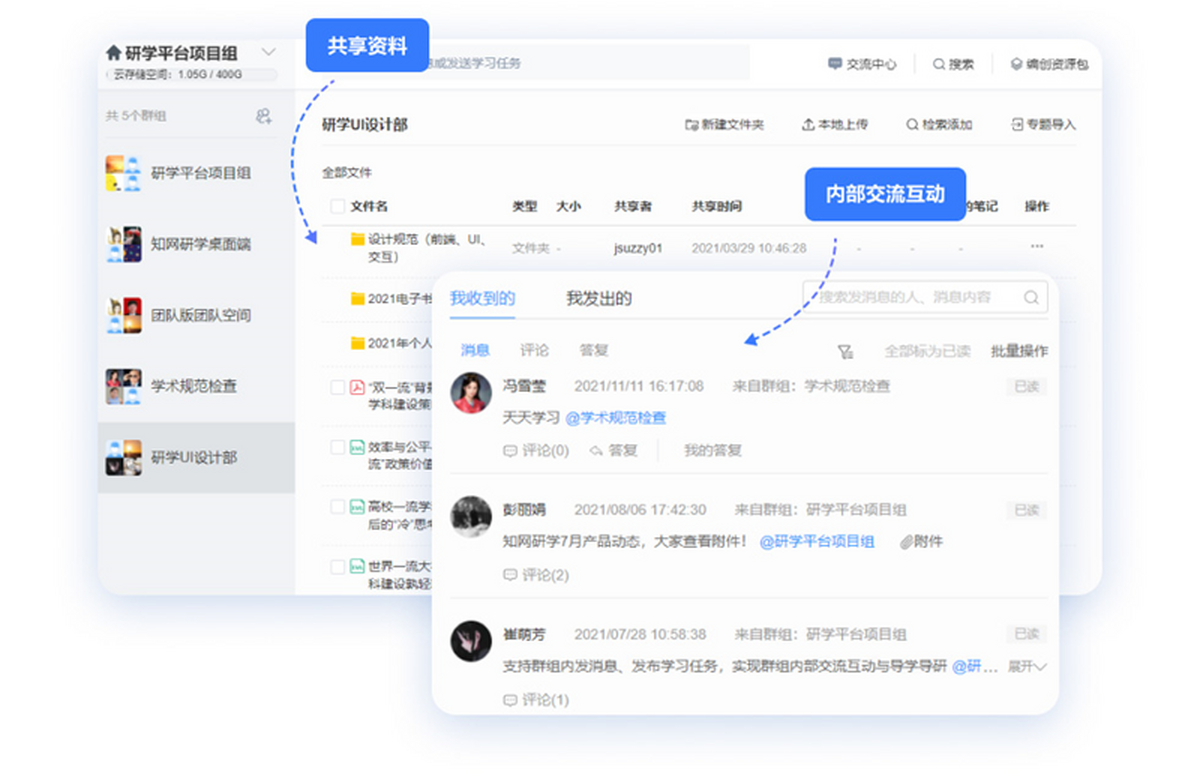Toggle the select-all checkbox beside 文件名

click(338, 206)
